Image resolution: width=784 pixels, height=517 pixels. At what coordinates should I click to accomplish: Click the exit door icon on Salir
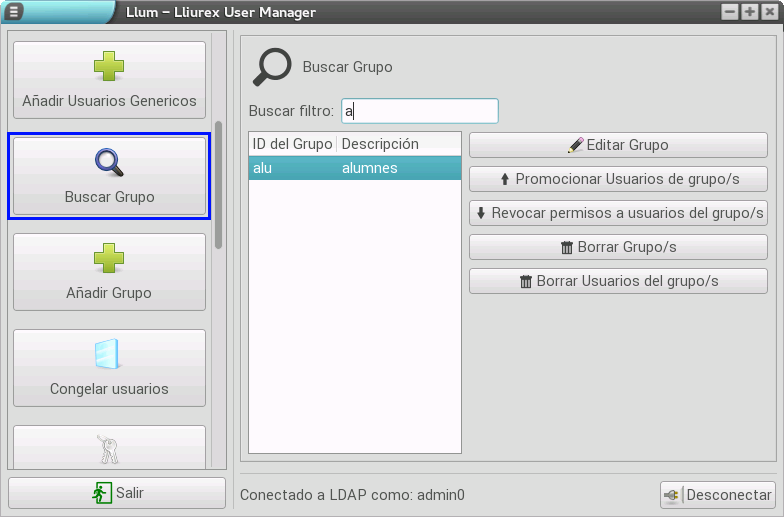pos(101,493)
